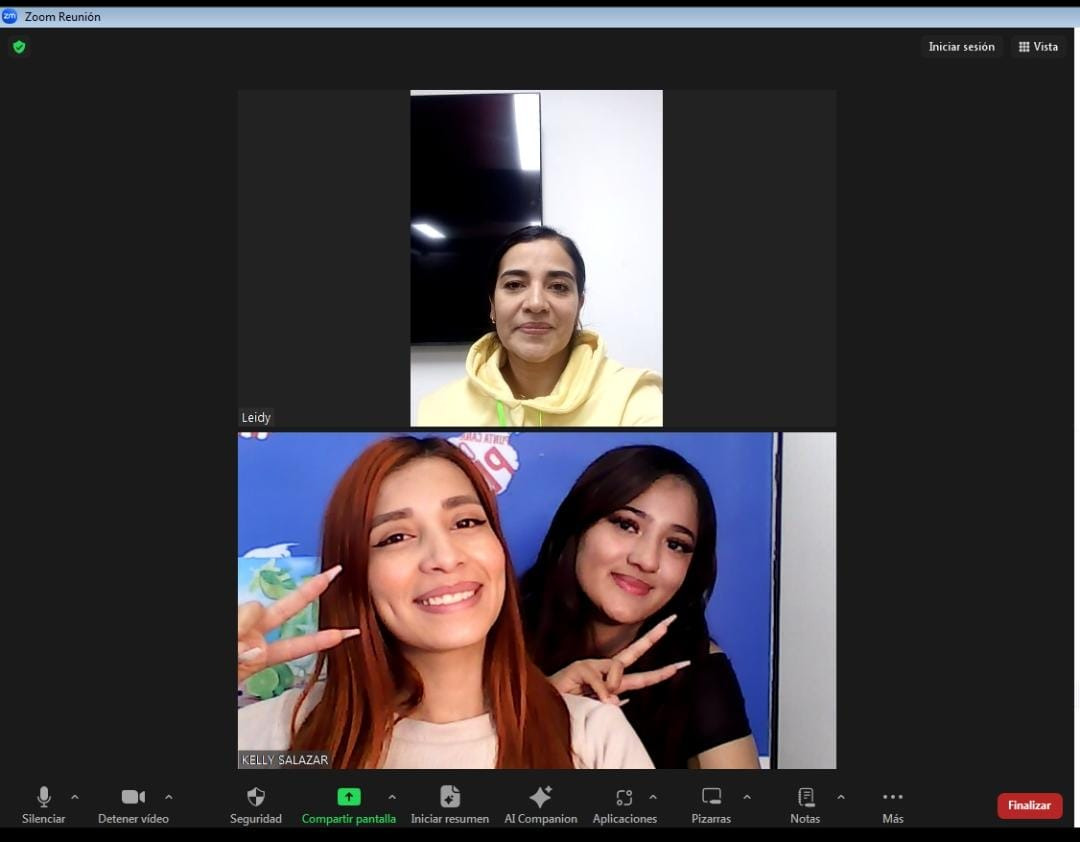This screenshot has width=1080, height=842.
Task: Click the Más three-dots icon
Action: coord(892,797)
